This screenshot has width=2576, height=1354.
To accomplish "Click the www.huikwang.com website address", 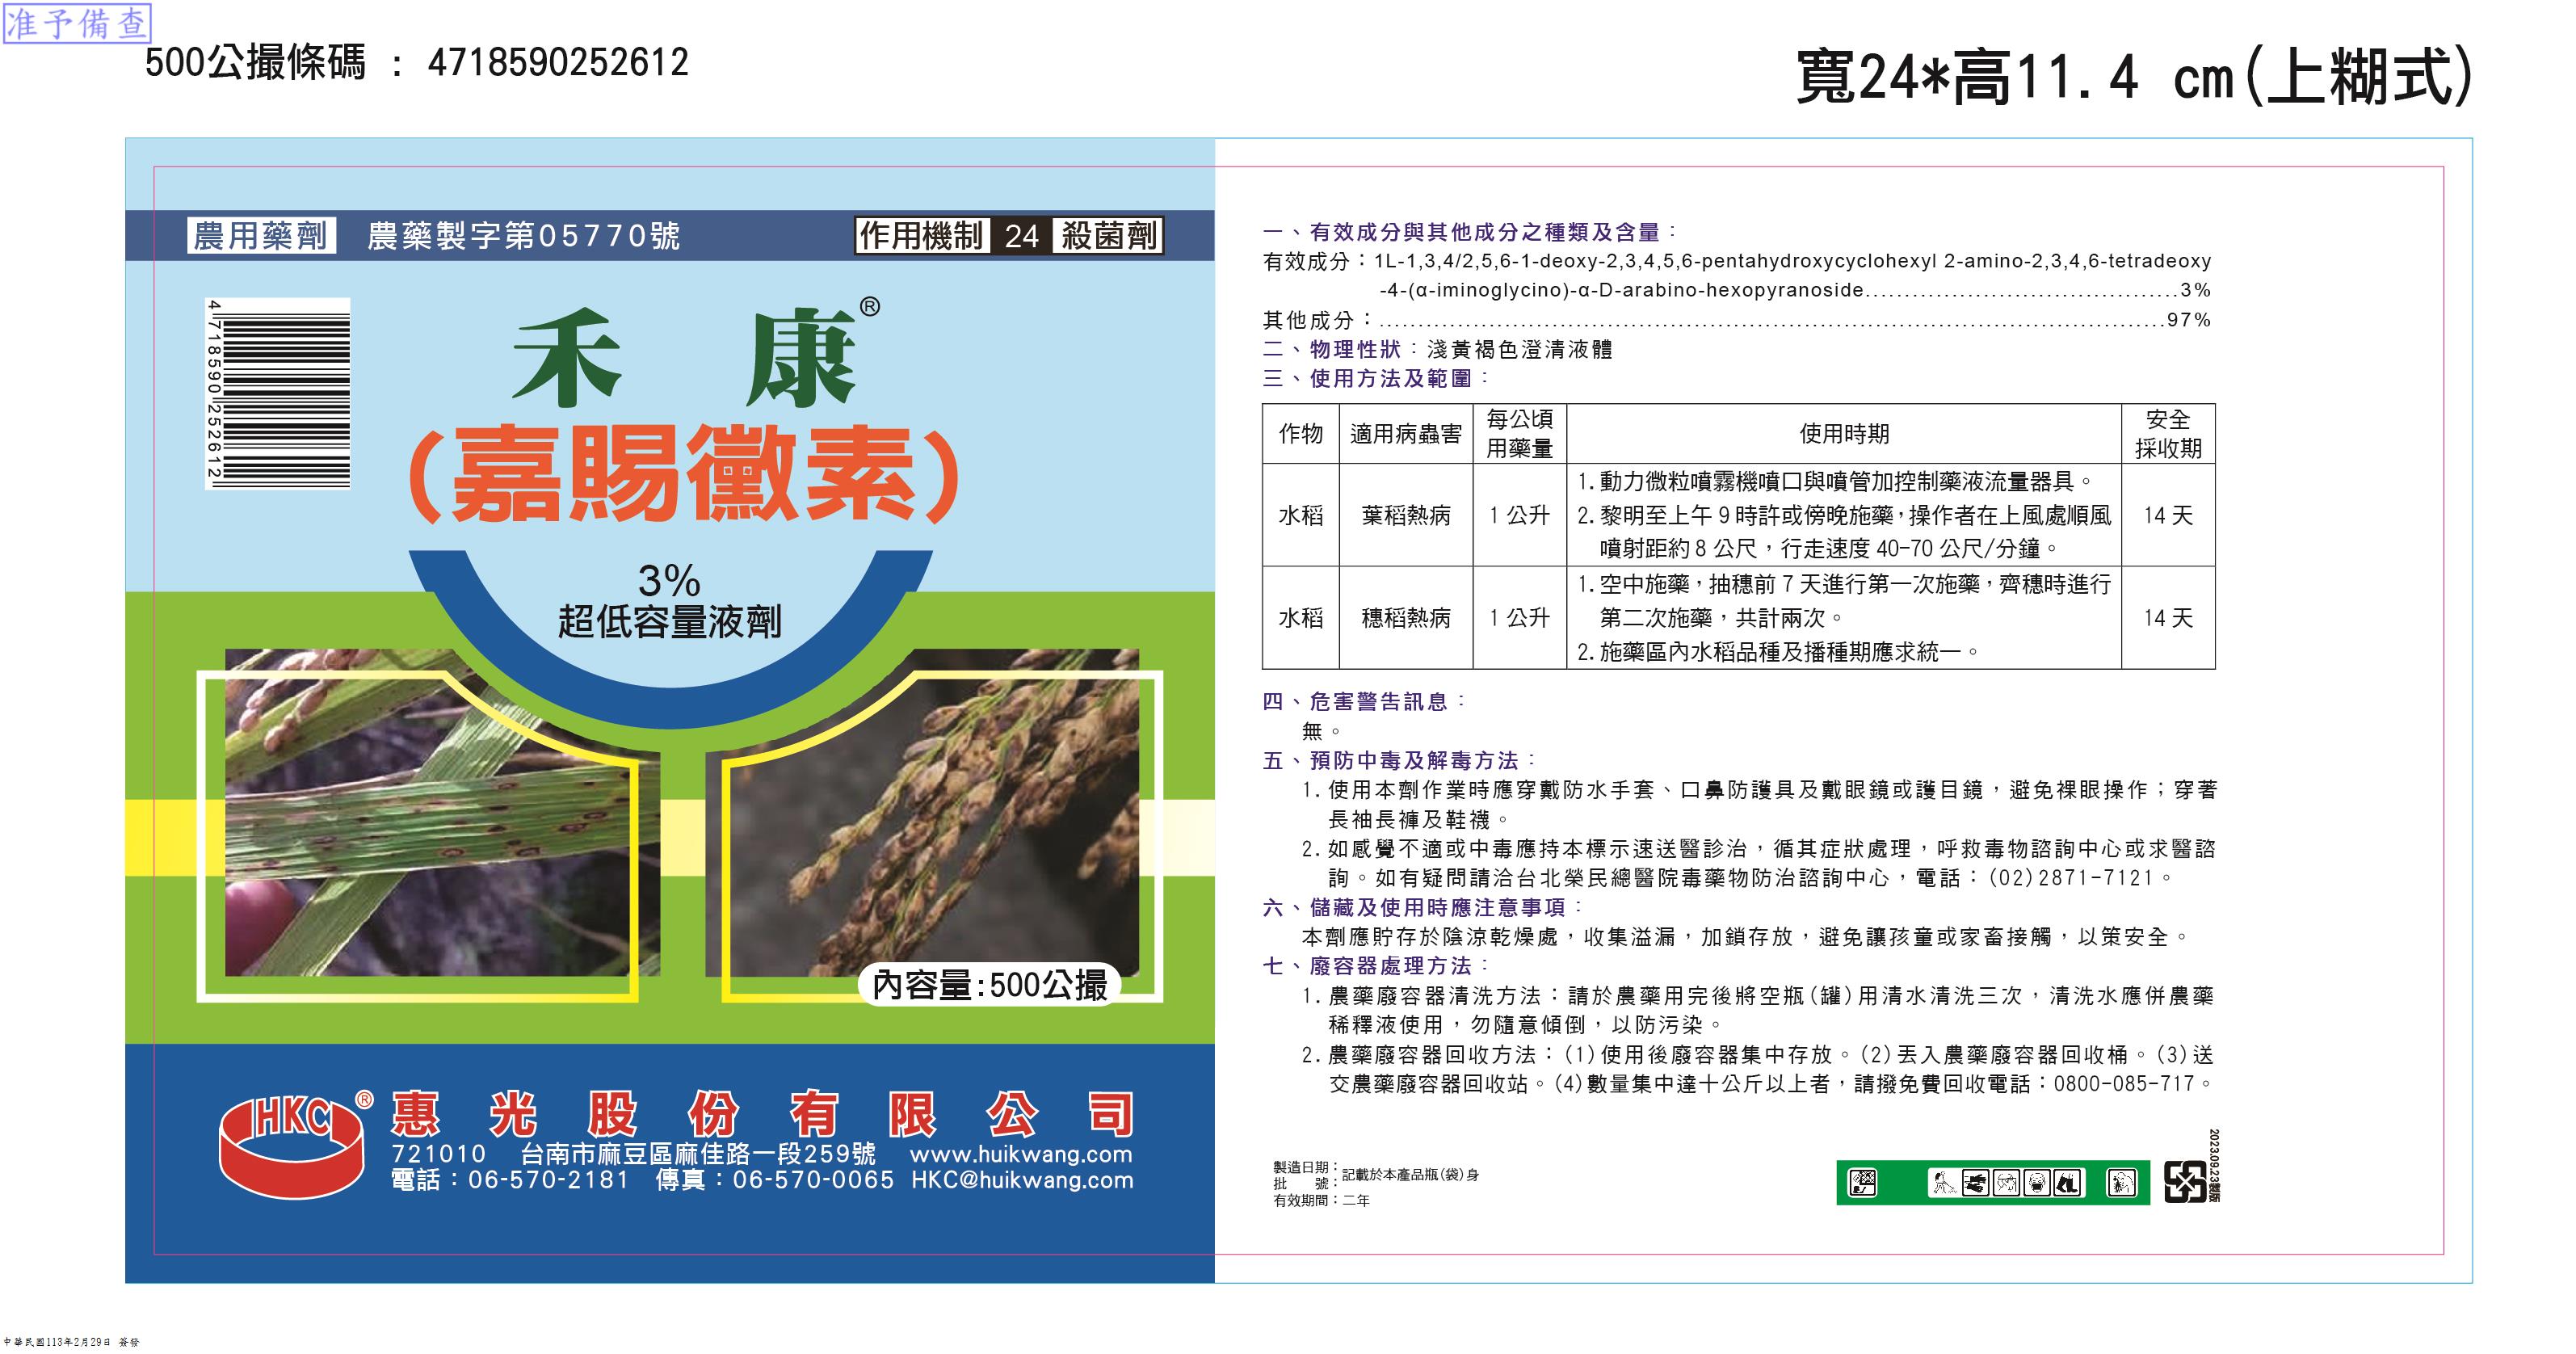I will point(1021,1154).
